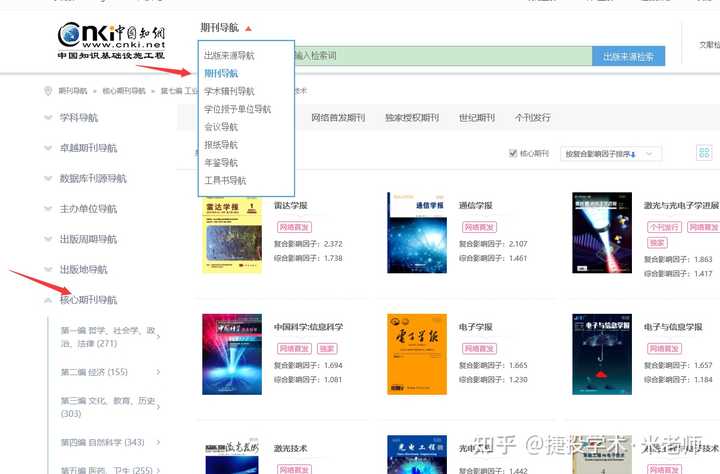The height and width of the screenshot is (474, 720).
Task: Select 会议导航 in the dropdown menu
Action: (221, 127)
